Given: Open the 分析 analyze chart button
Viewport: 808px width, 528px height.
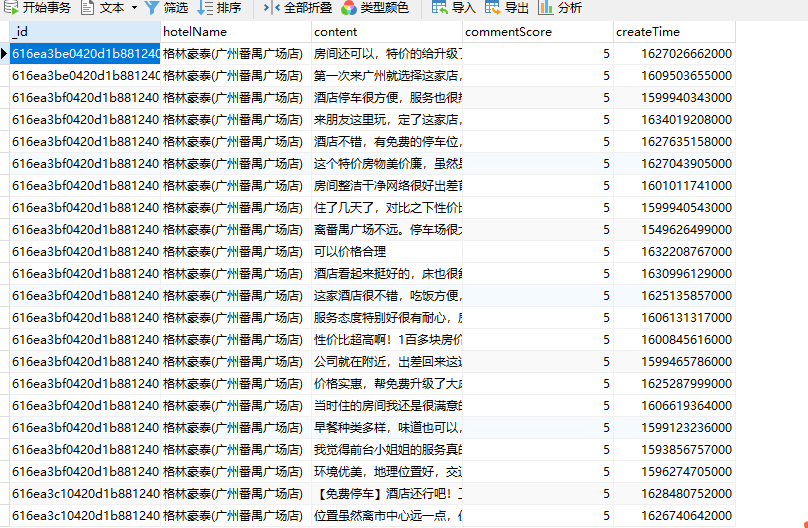Looking at the screenshot, I should coord(560,8).
